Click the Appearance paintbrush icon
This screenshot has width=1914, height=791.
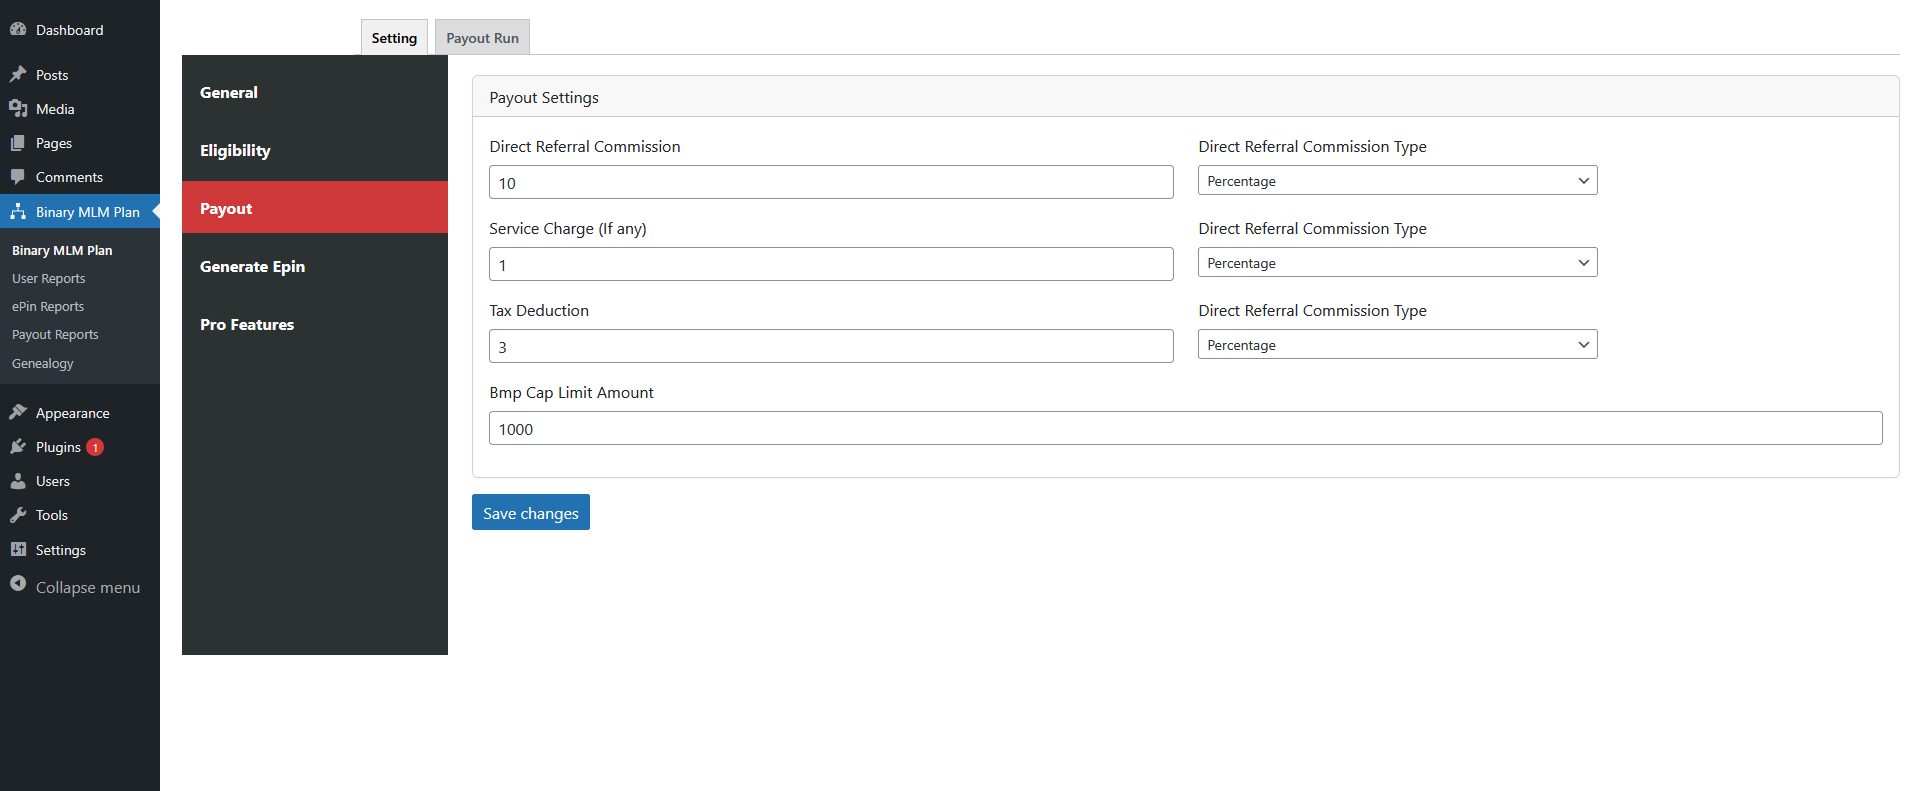pyautogui.click(x=18, y=412)
